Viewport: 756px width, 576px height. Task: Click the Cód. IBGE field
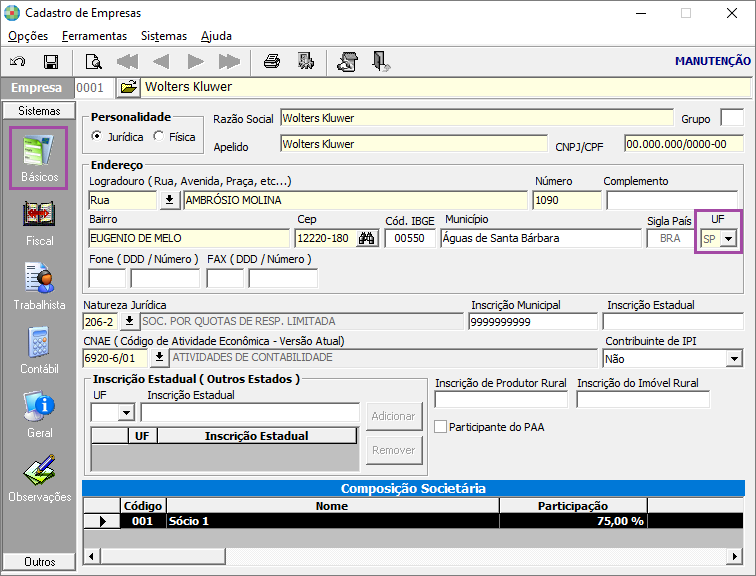pyautogui.click(x=410, y=238)
